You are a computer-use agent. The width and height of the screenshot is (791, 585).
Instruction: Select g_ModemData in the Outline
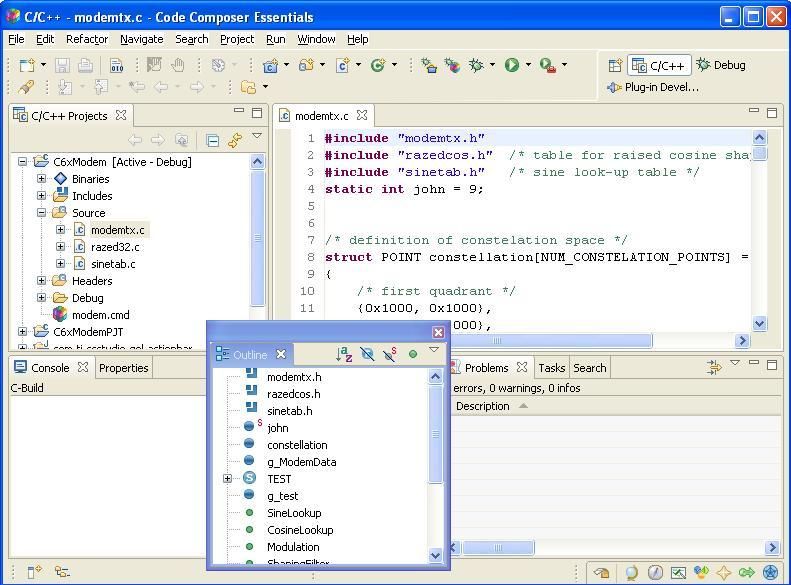click(302, 462)
